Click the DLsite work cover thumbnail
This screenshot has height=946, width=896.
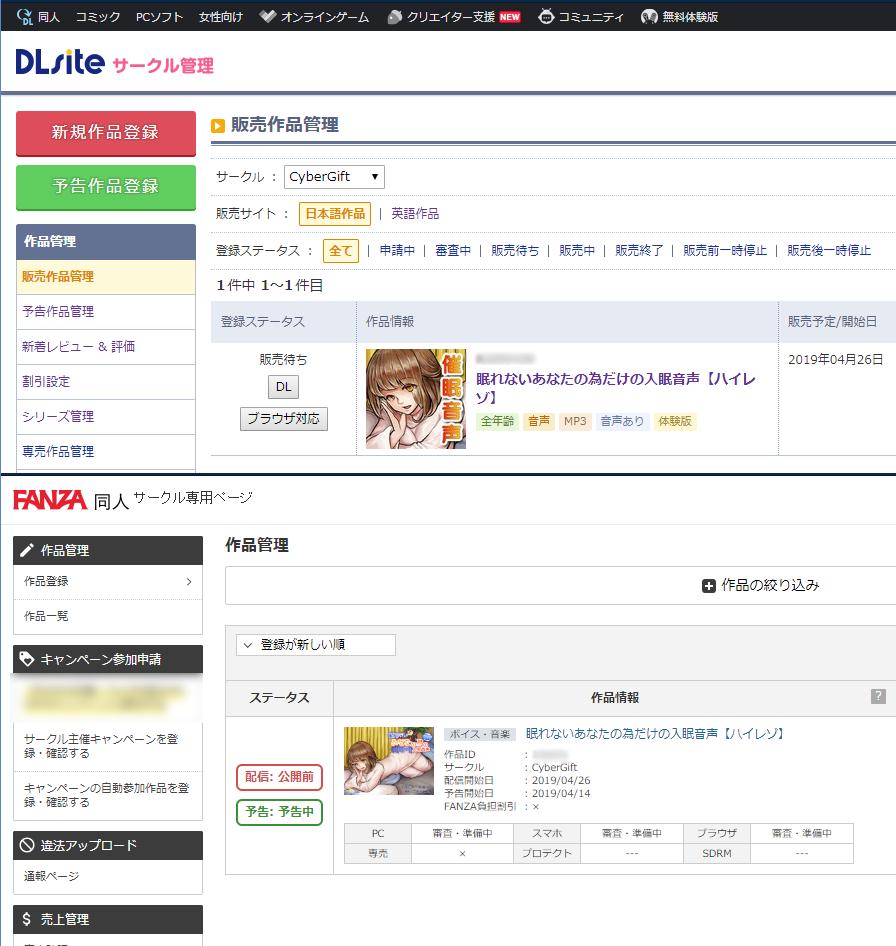416,399
